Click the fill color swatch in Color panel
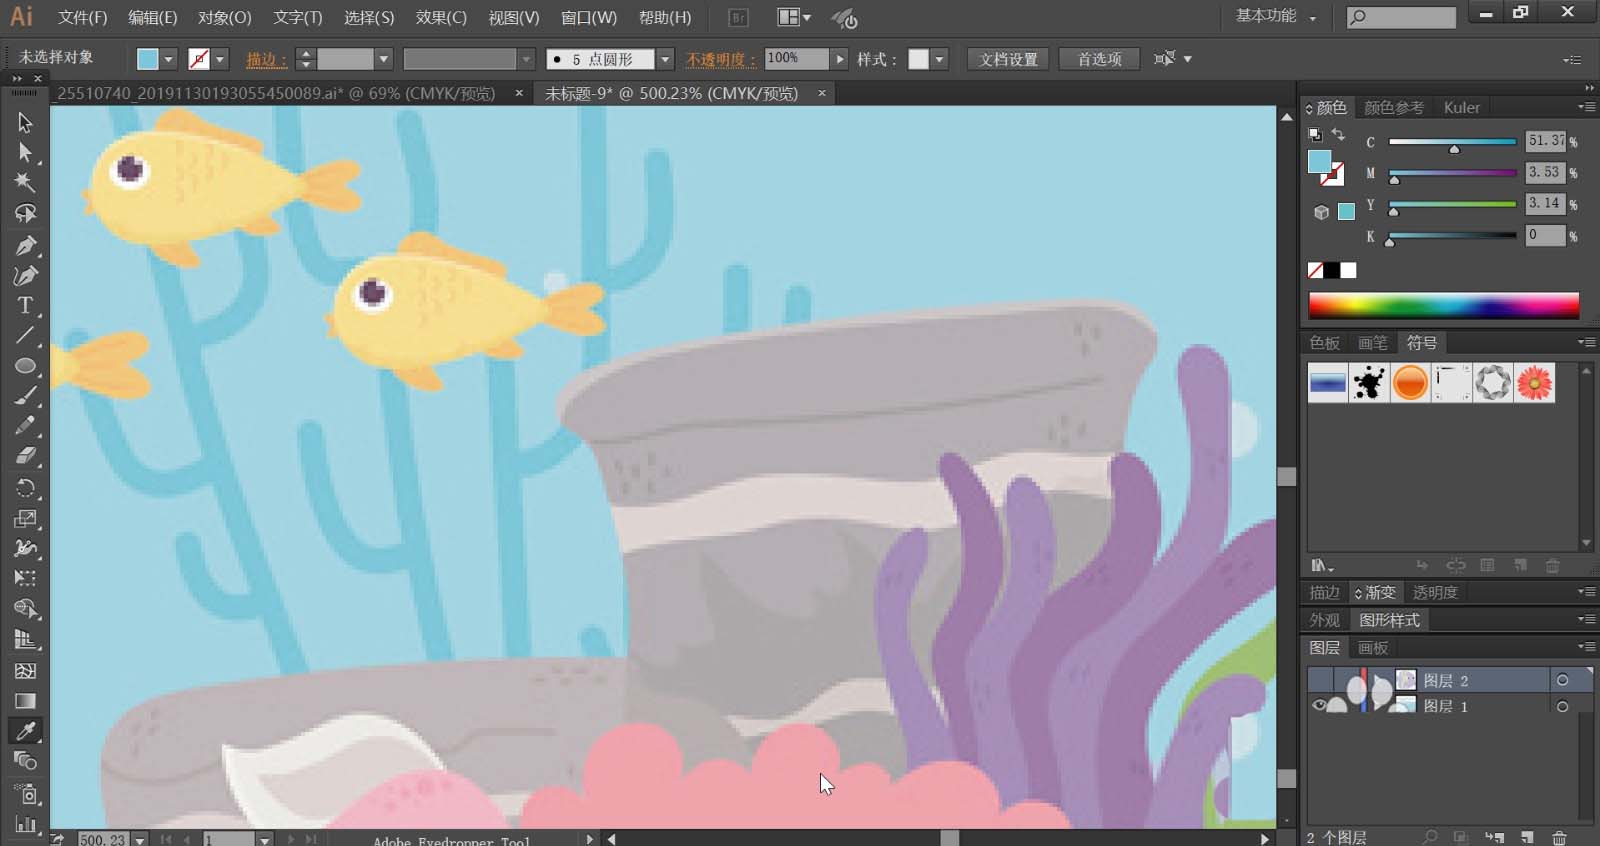This screenshot has height=846, width=1600. 1319,161
